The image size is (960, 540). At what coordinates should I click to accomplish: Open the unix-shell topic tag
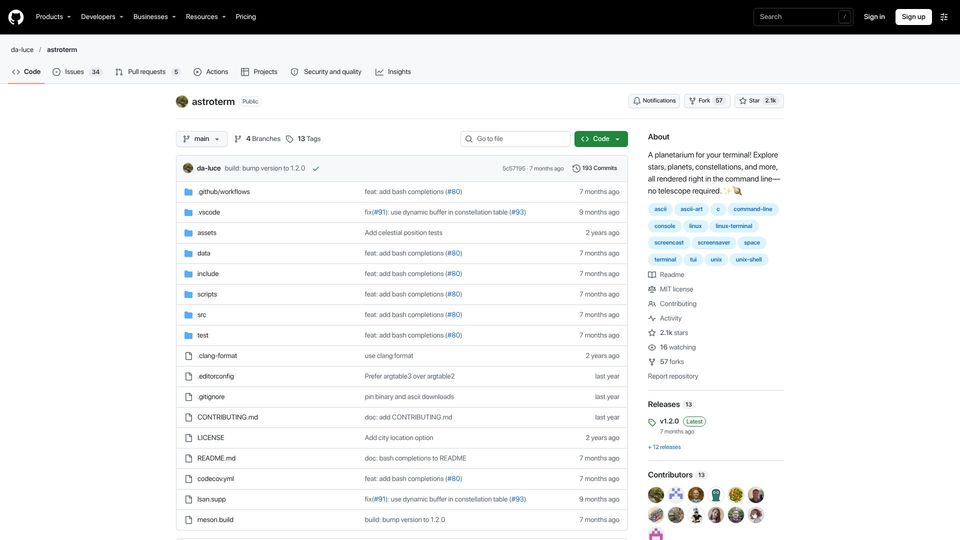point(748,260)
